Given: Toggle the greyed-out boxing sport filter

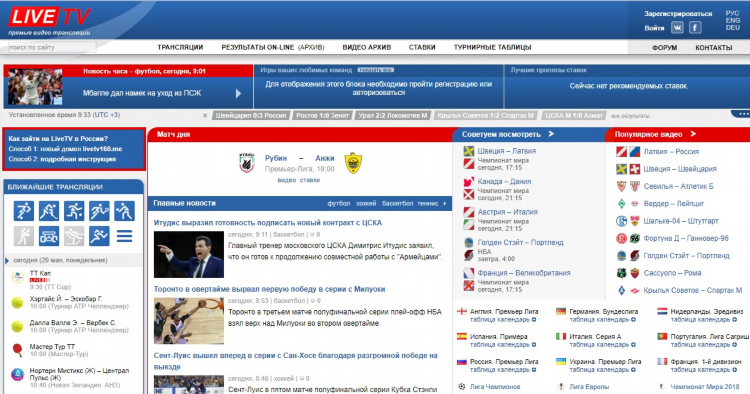Looking at the screenshot, I should 24,236.
